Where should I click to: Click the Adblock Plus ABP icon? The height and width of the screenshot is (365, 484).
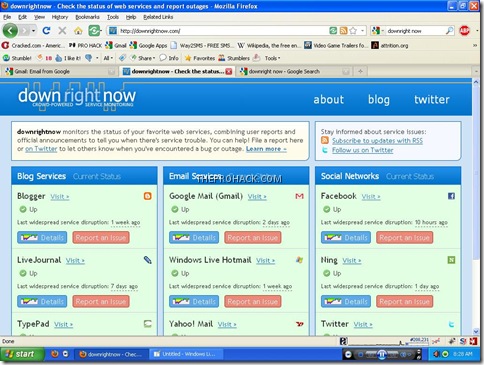pyautogui.click(x=464, y=31)
